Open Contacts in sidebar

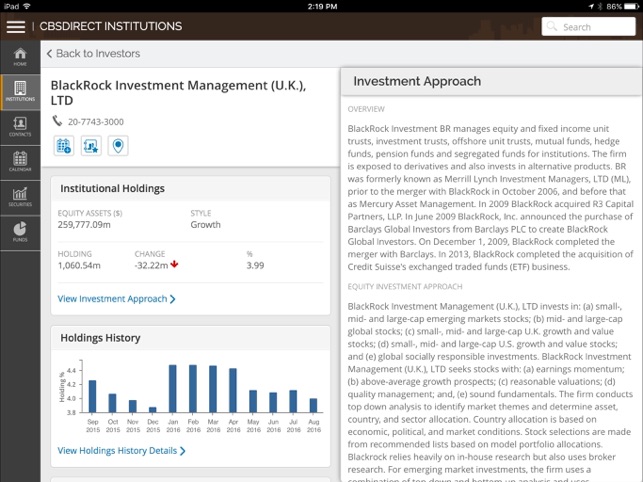[x=20, y=127]
